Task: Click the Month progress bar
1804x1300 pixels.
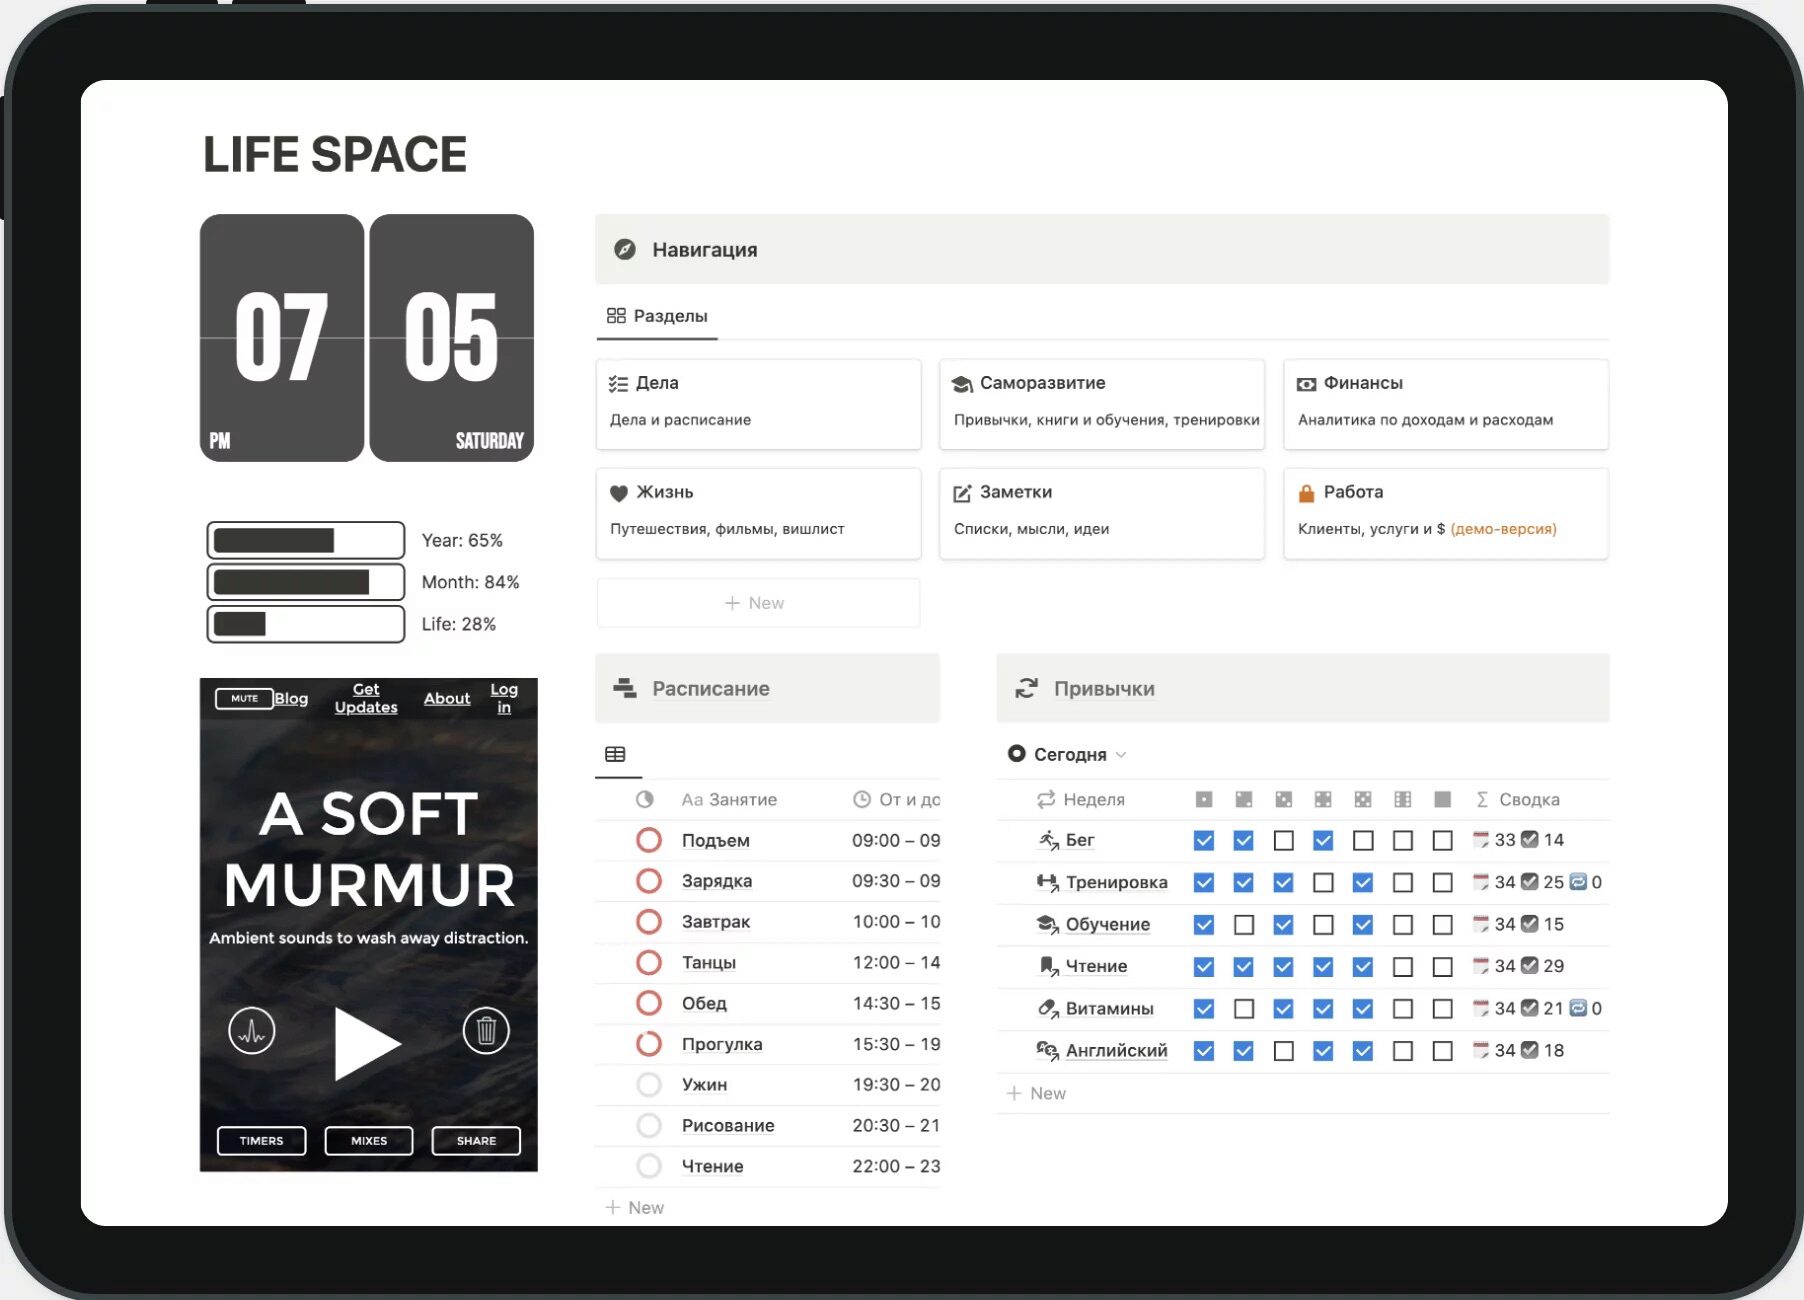Action: 306,581
